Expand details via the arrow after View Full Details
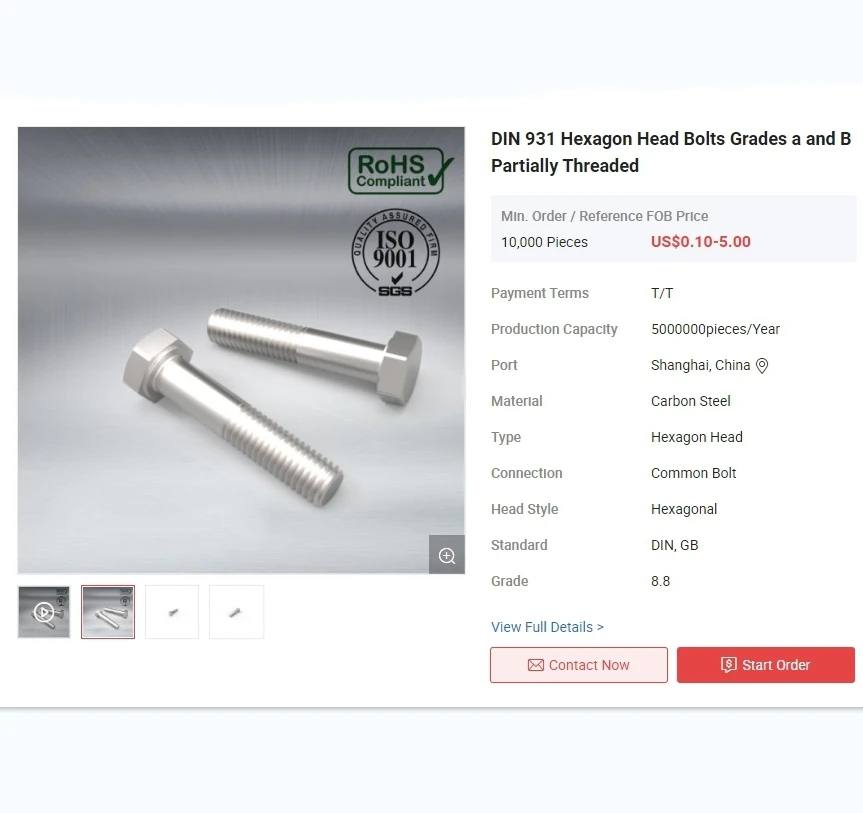863x813 pixels. click(x=600, y=627)
